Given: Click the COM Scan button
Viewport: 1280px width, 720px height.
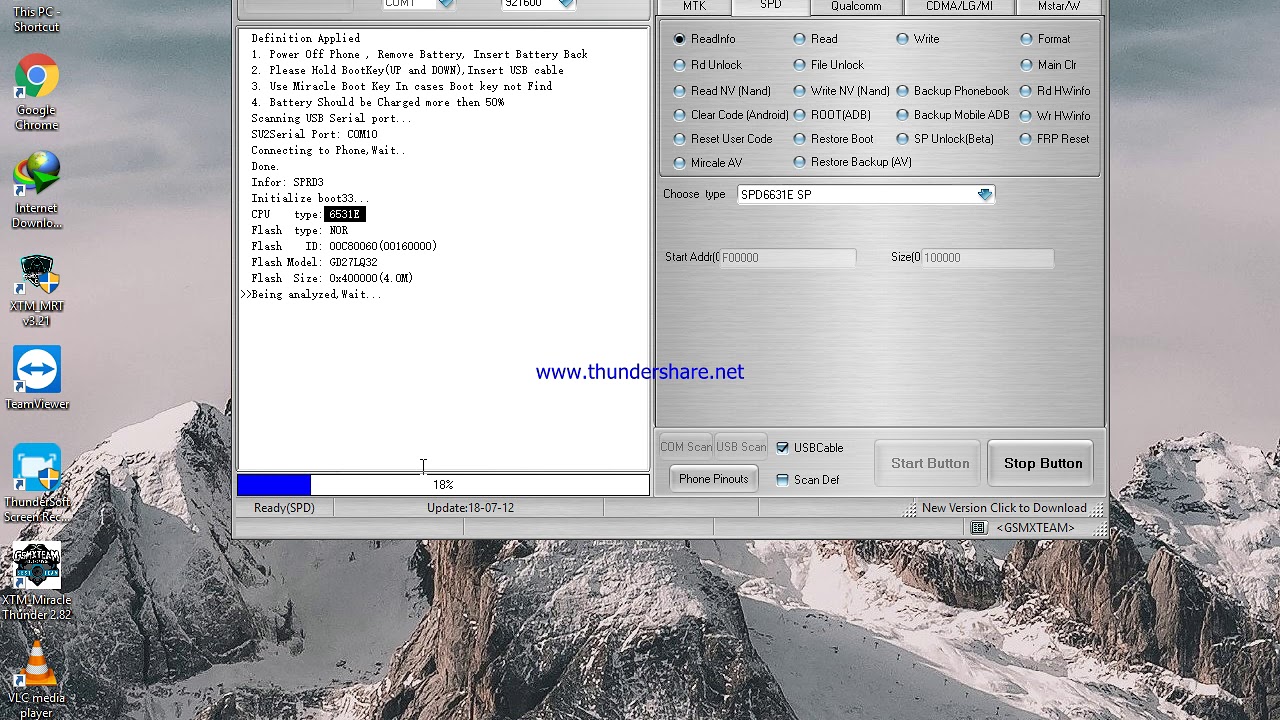Looking at the screenshot, I should pos(686,447).
